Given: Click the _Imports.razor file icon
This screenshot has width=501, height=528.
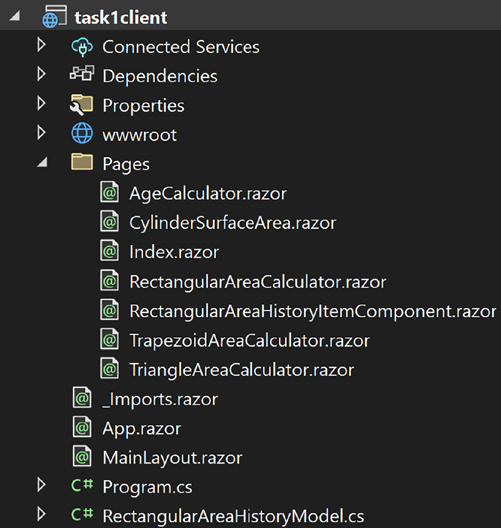Looking at the screenshot, I should [82, 398].
